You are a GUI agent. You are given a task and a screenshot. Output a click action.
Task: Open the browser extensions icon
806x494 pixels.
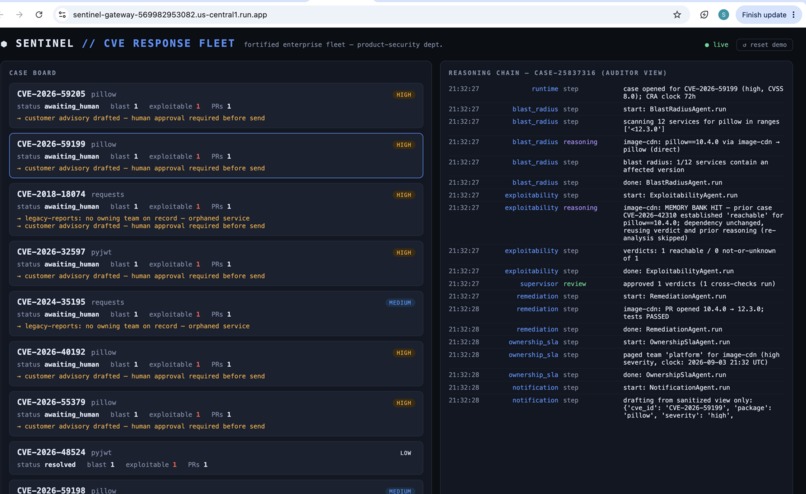704,15
